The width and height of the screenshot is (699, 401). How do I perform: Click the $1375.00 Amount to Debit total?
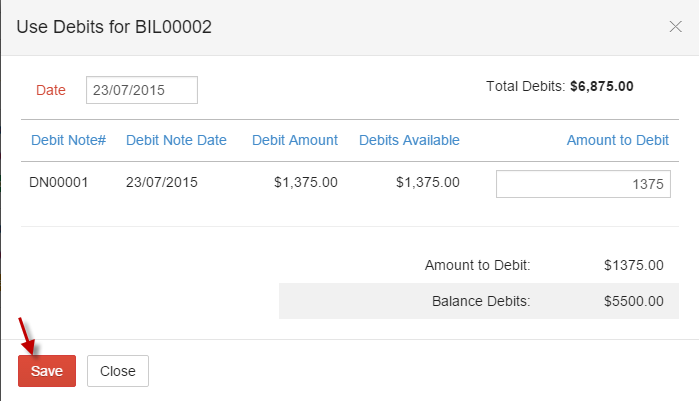(x=633, y=265)
